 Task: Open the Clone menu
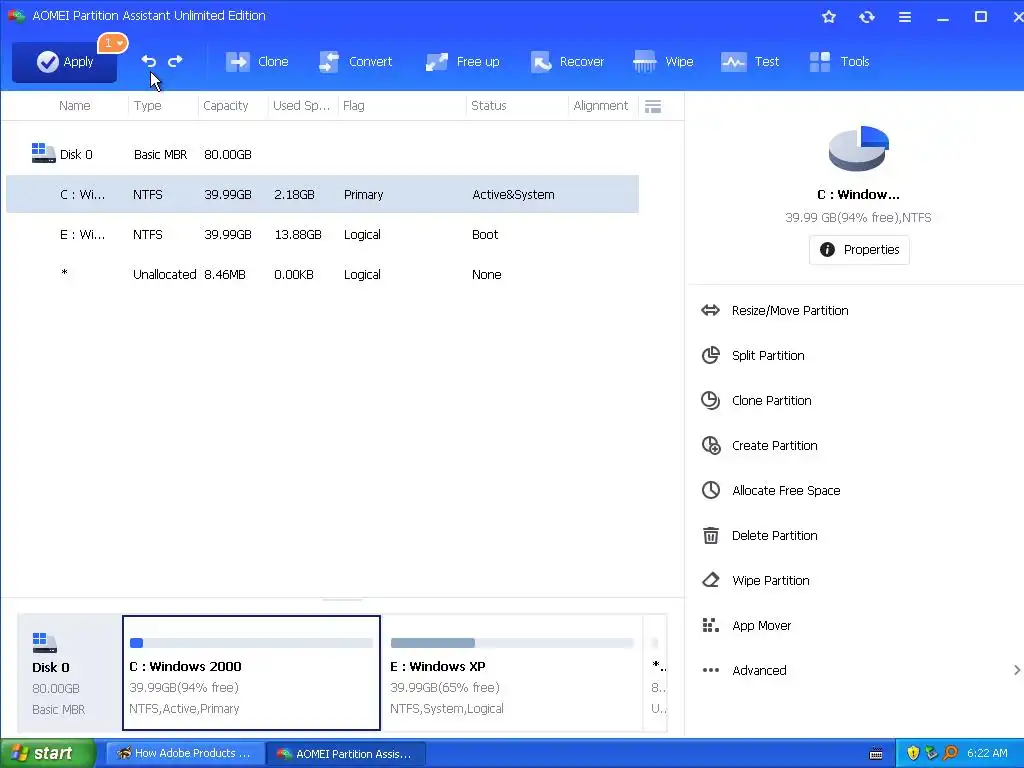point(257,62)
